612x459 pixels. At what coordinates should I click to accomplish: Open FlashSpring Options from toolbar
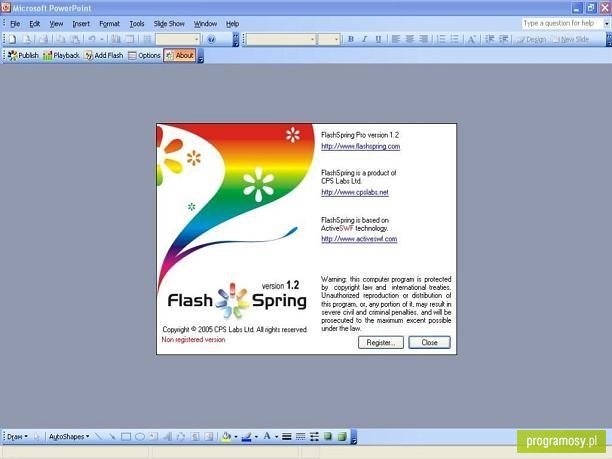(144, 55)
